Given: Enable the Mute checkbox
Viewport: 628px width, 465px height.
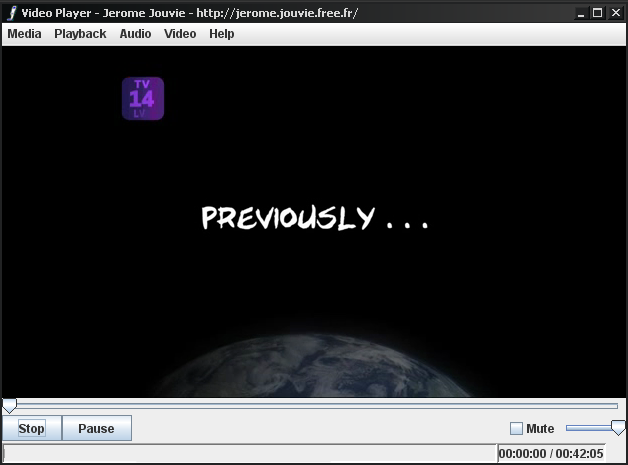Looking at the screenshot, I should (516, 429).
